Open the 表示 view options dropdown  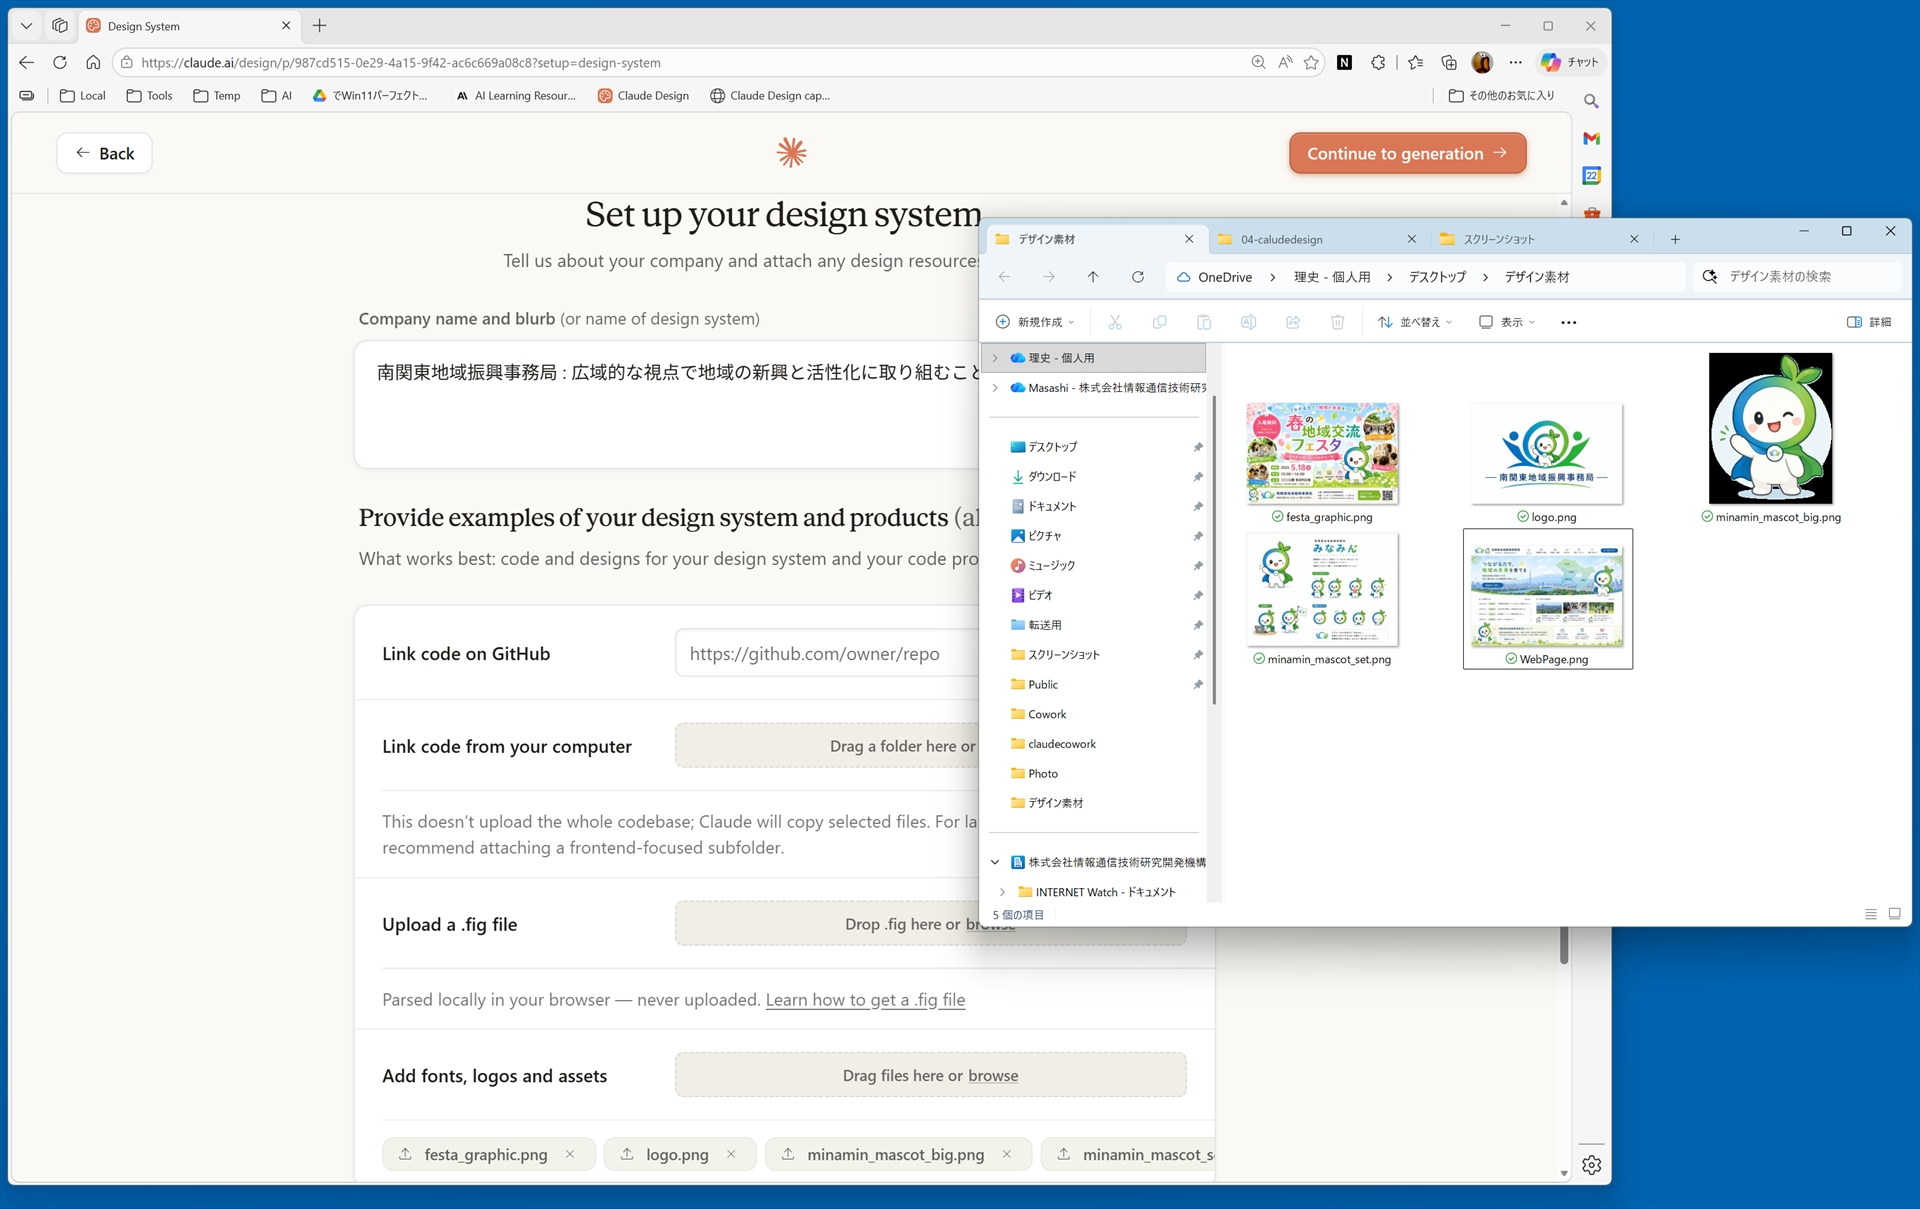point(1506,322)
